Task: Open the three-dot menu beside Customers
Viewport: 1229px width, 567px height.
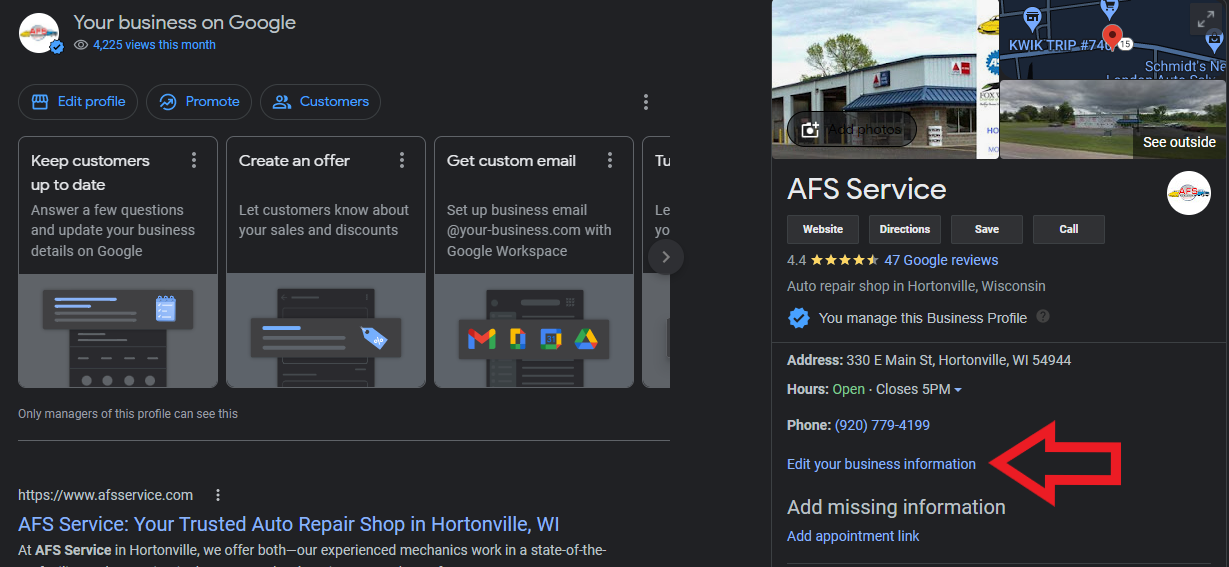Action: (x=646, y=102)
